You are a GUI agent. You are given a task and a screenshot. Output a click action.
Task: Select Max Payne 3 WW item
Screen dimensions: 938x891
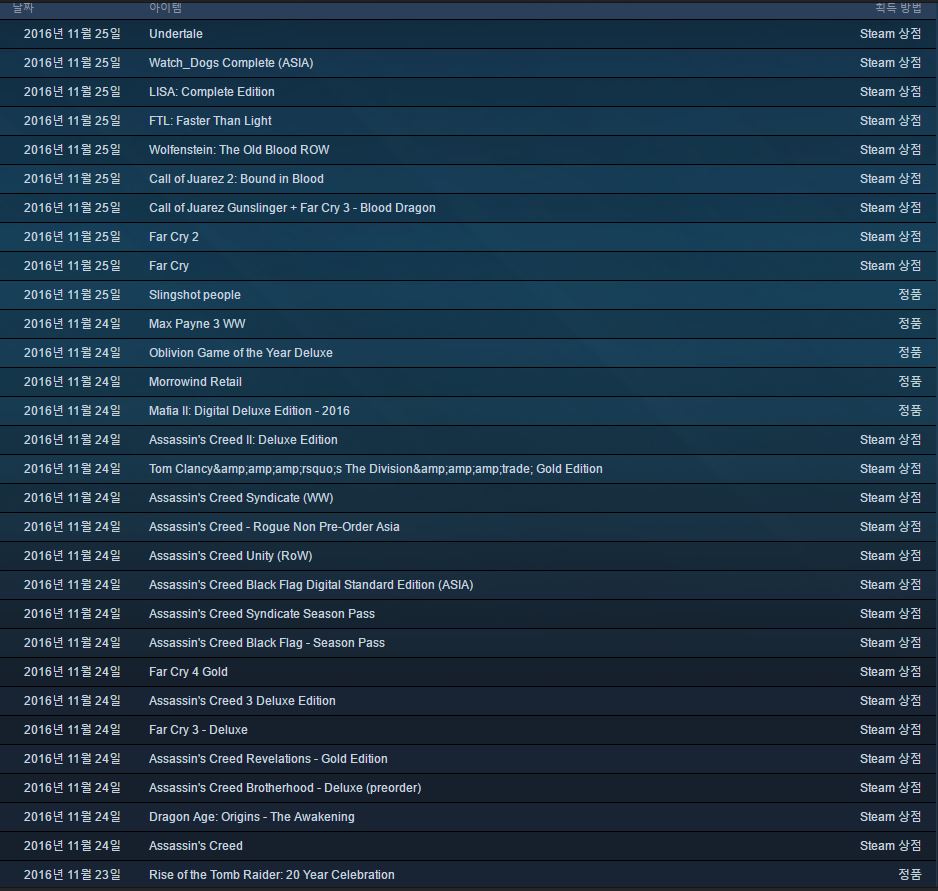[x=197, y=324]
